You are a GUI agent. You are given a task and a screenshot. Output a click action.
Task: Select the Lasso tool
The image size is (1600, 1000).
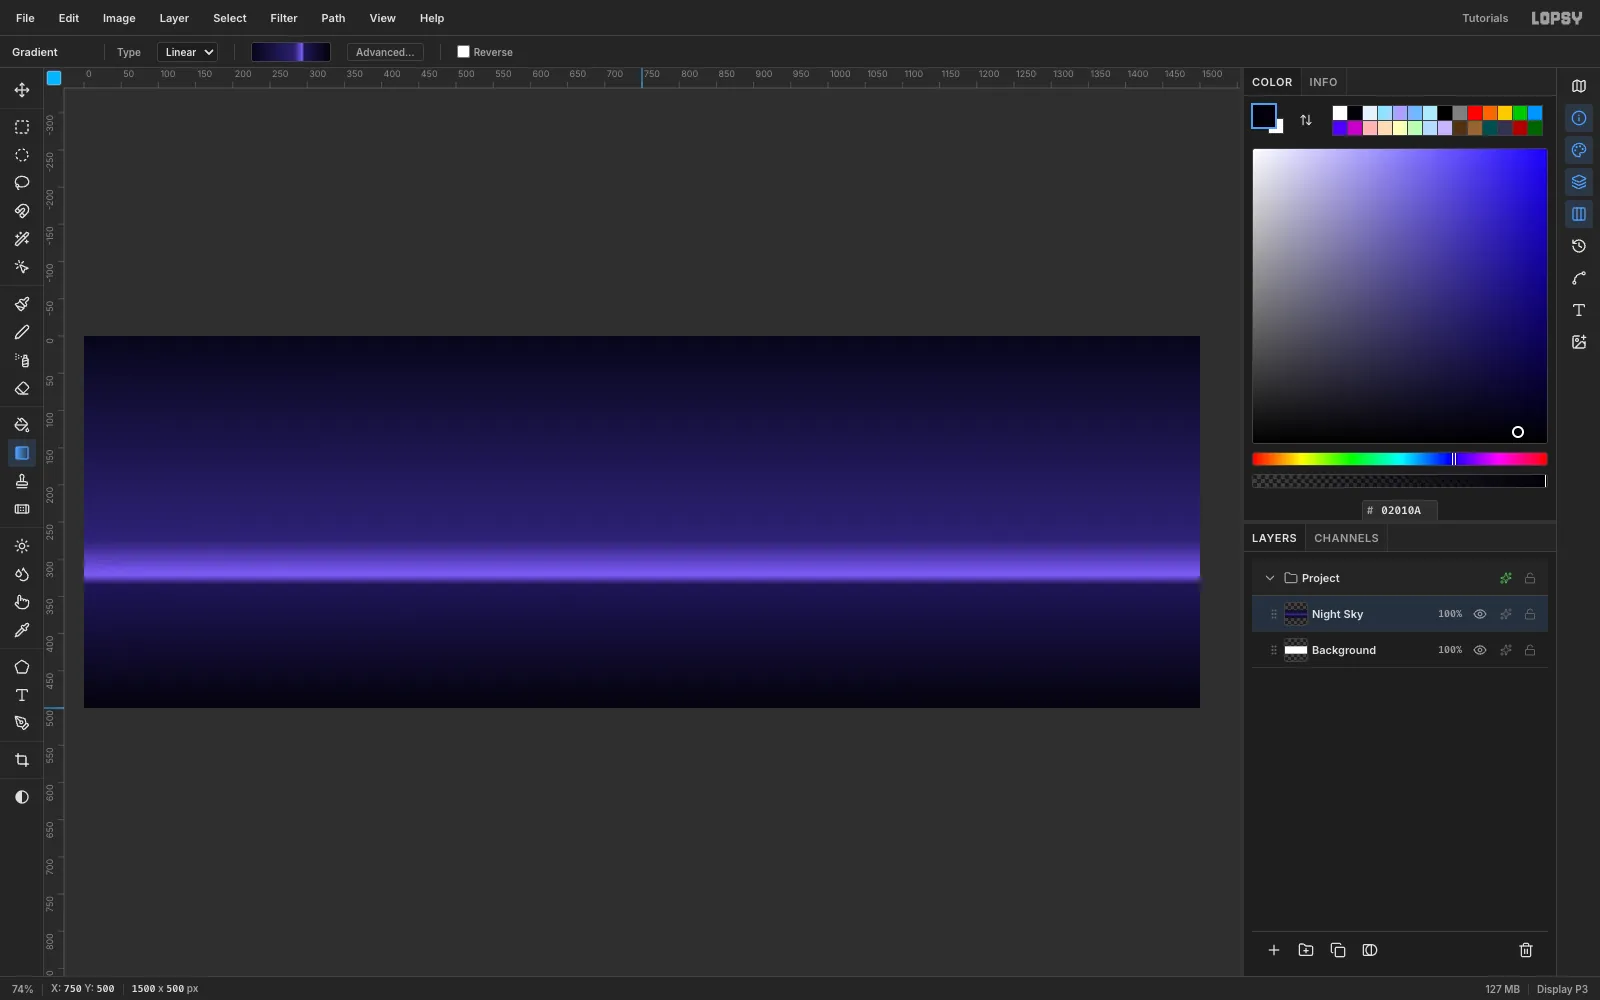pyautogui.click(x=22, y=183)
